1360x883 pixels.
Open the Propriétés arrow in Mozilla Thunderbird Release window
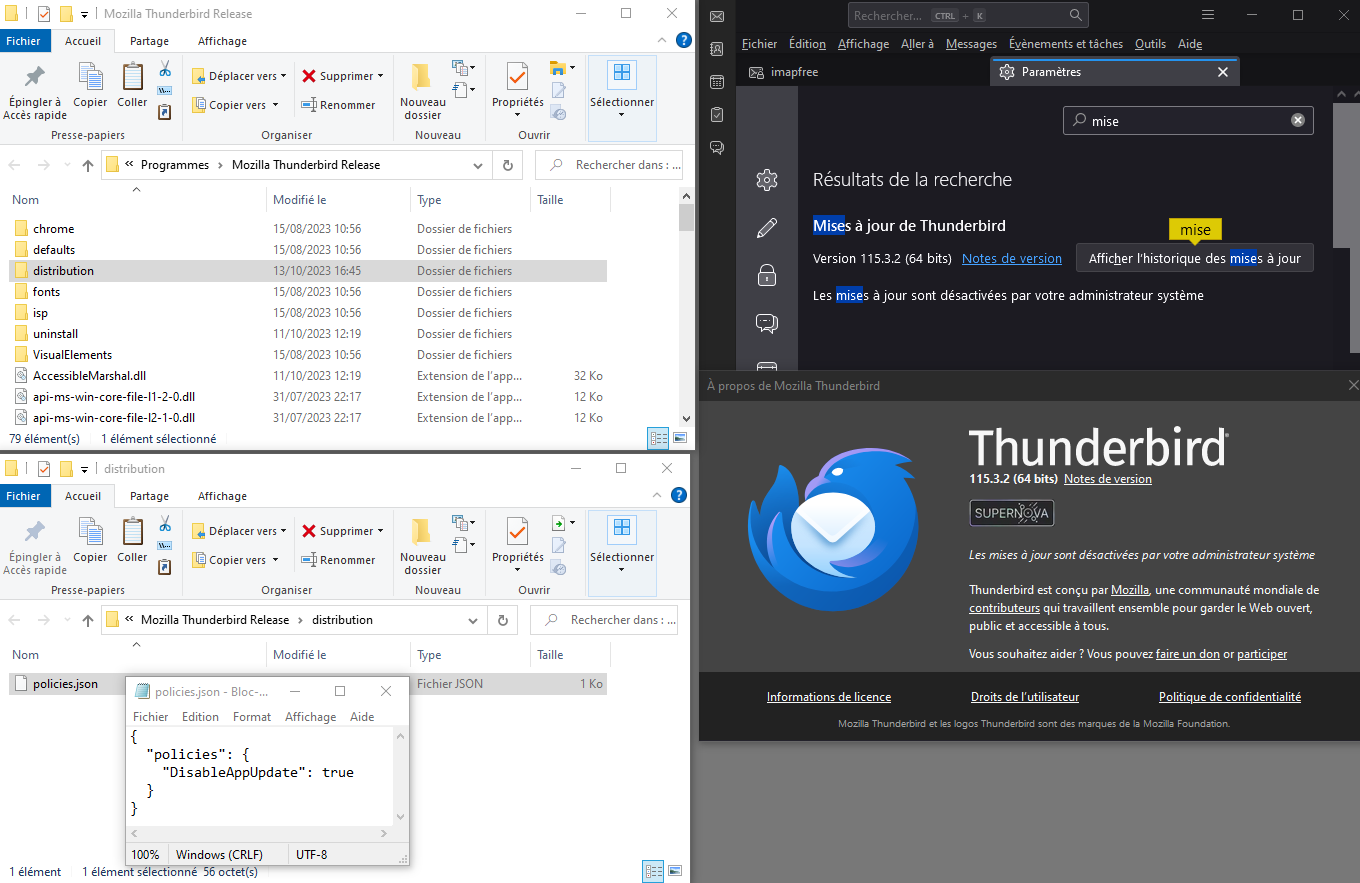(x=517, y=113)
